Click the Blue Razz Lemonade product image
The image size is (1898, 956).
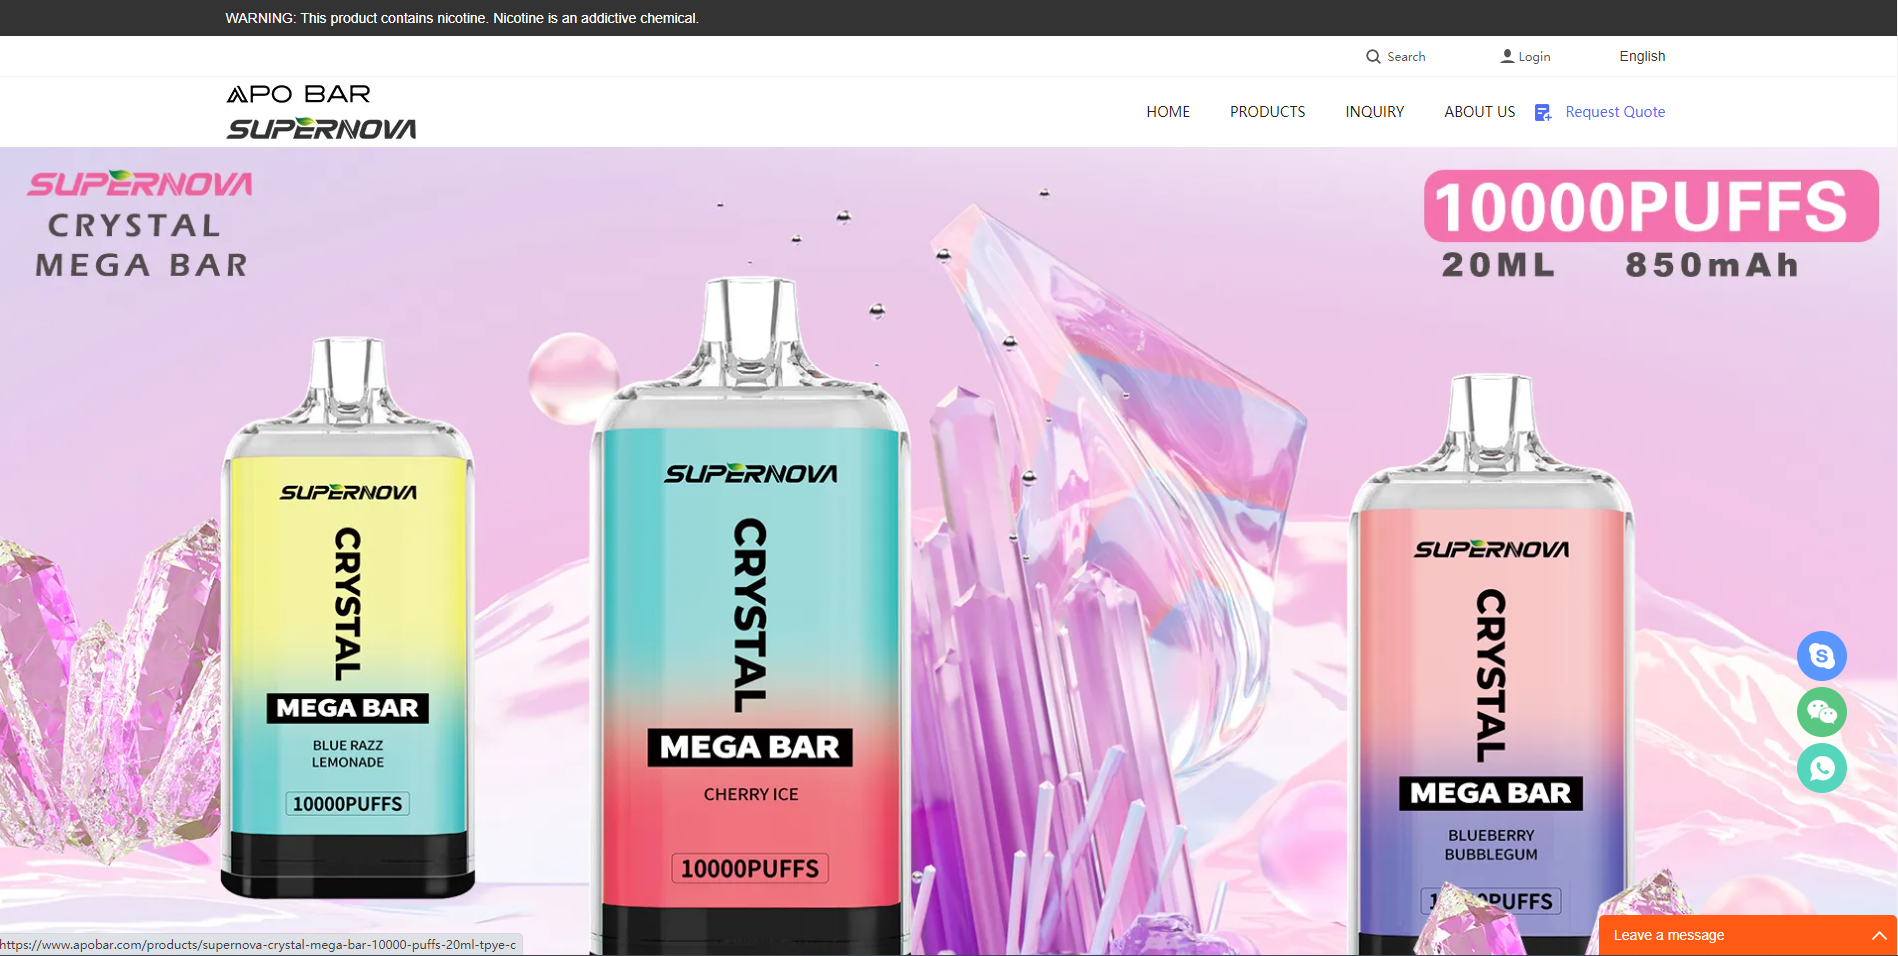pos(347,617)
